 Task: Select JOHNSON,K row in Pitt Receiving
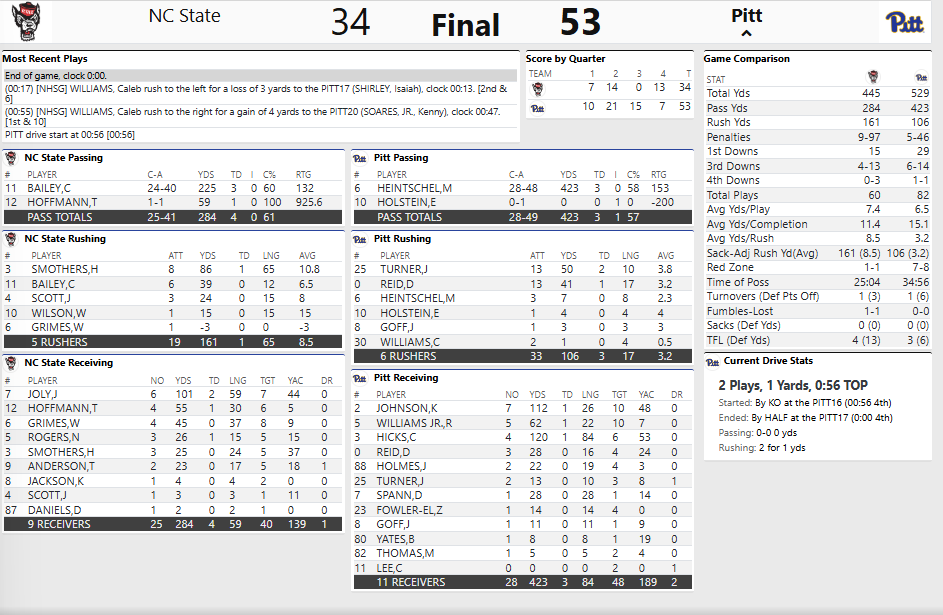(520, 408)
